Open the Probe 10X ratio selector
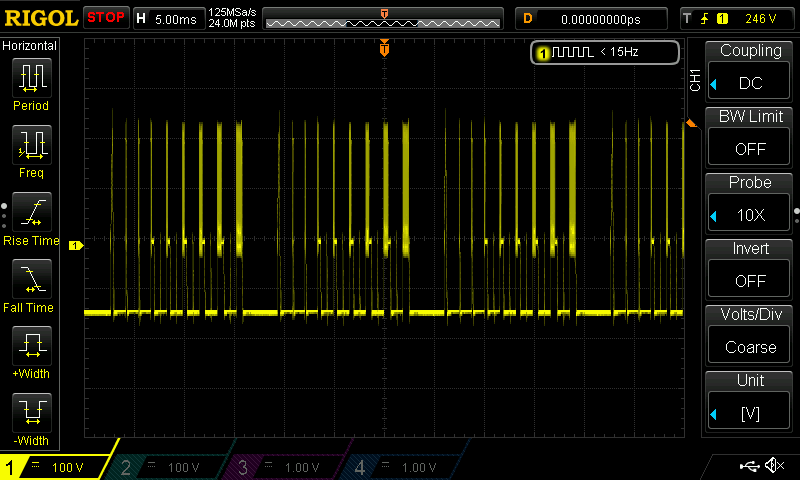This screenshot has width=800, height=480. [x=749, y=203]
